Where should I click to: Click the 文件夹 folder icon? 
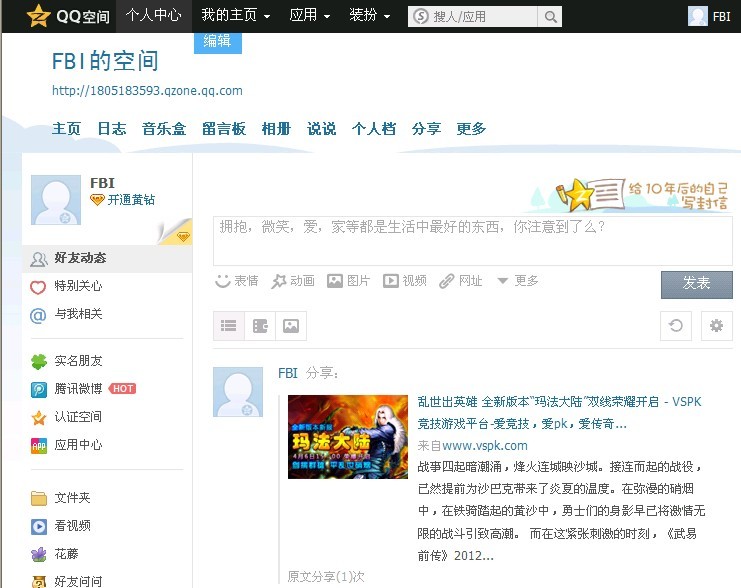pyautogui.click(x=39, y=498)
